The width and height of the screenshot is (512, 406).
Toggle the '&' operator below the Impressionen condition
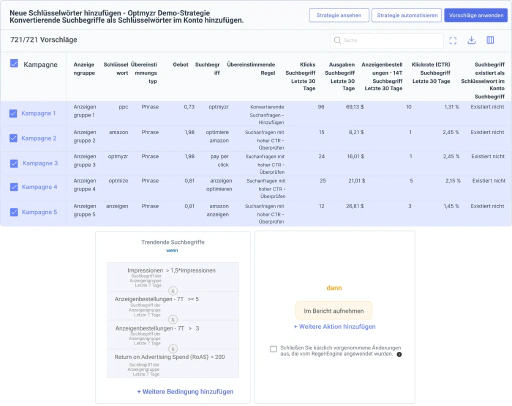click(173, 291)
